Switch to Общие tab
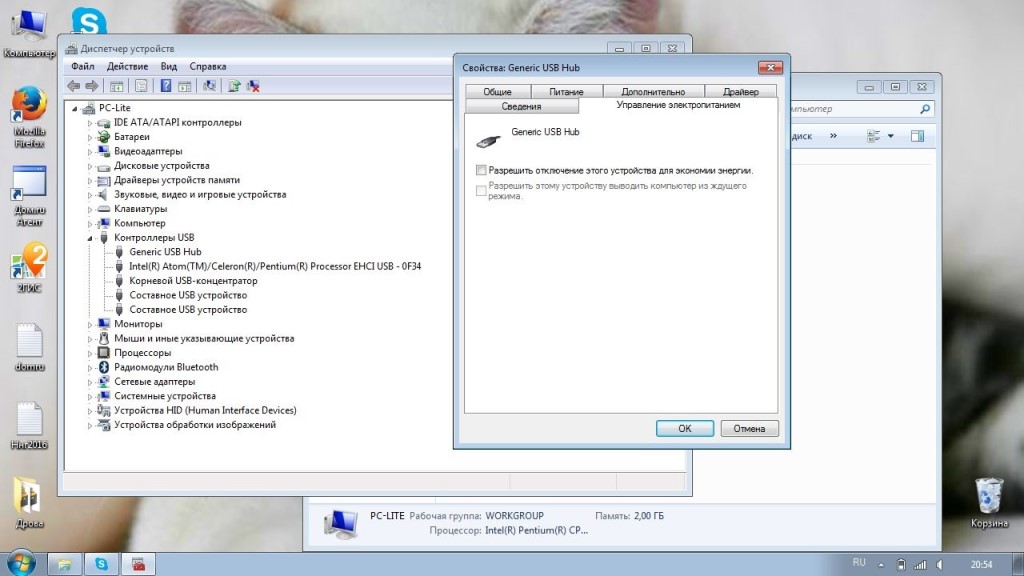The width and height of the screenshot is (1024, 576). (x=498, y=91)
